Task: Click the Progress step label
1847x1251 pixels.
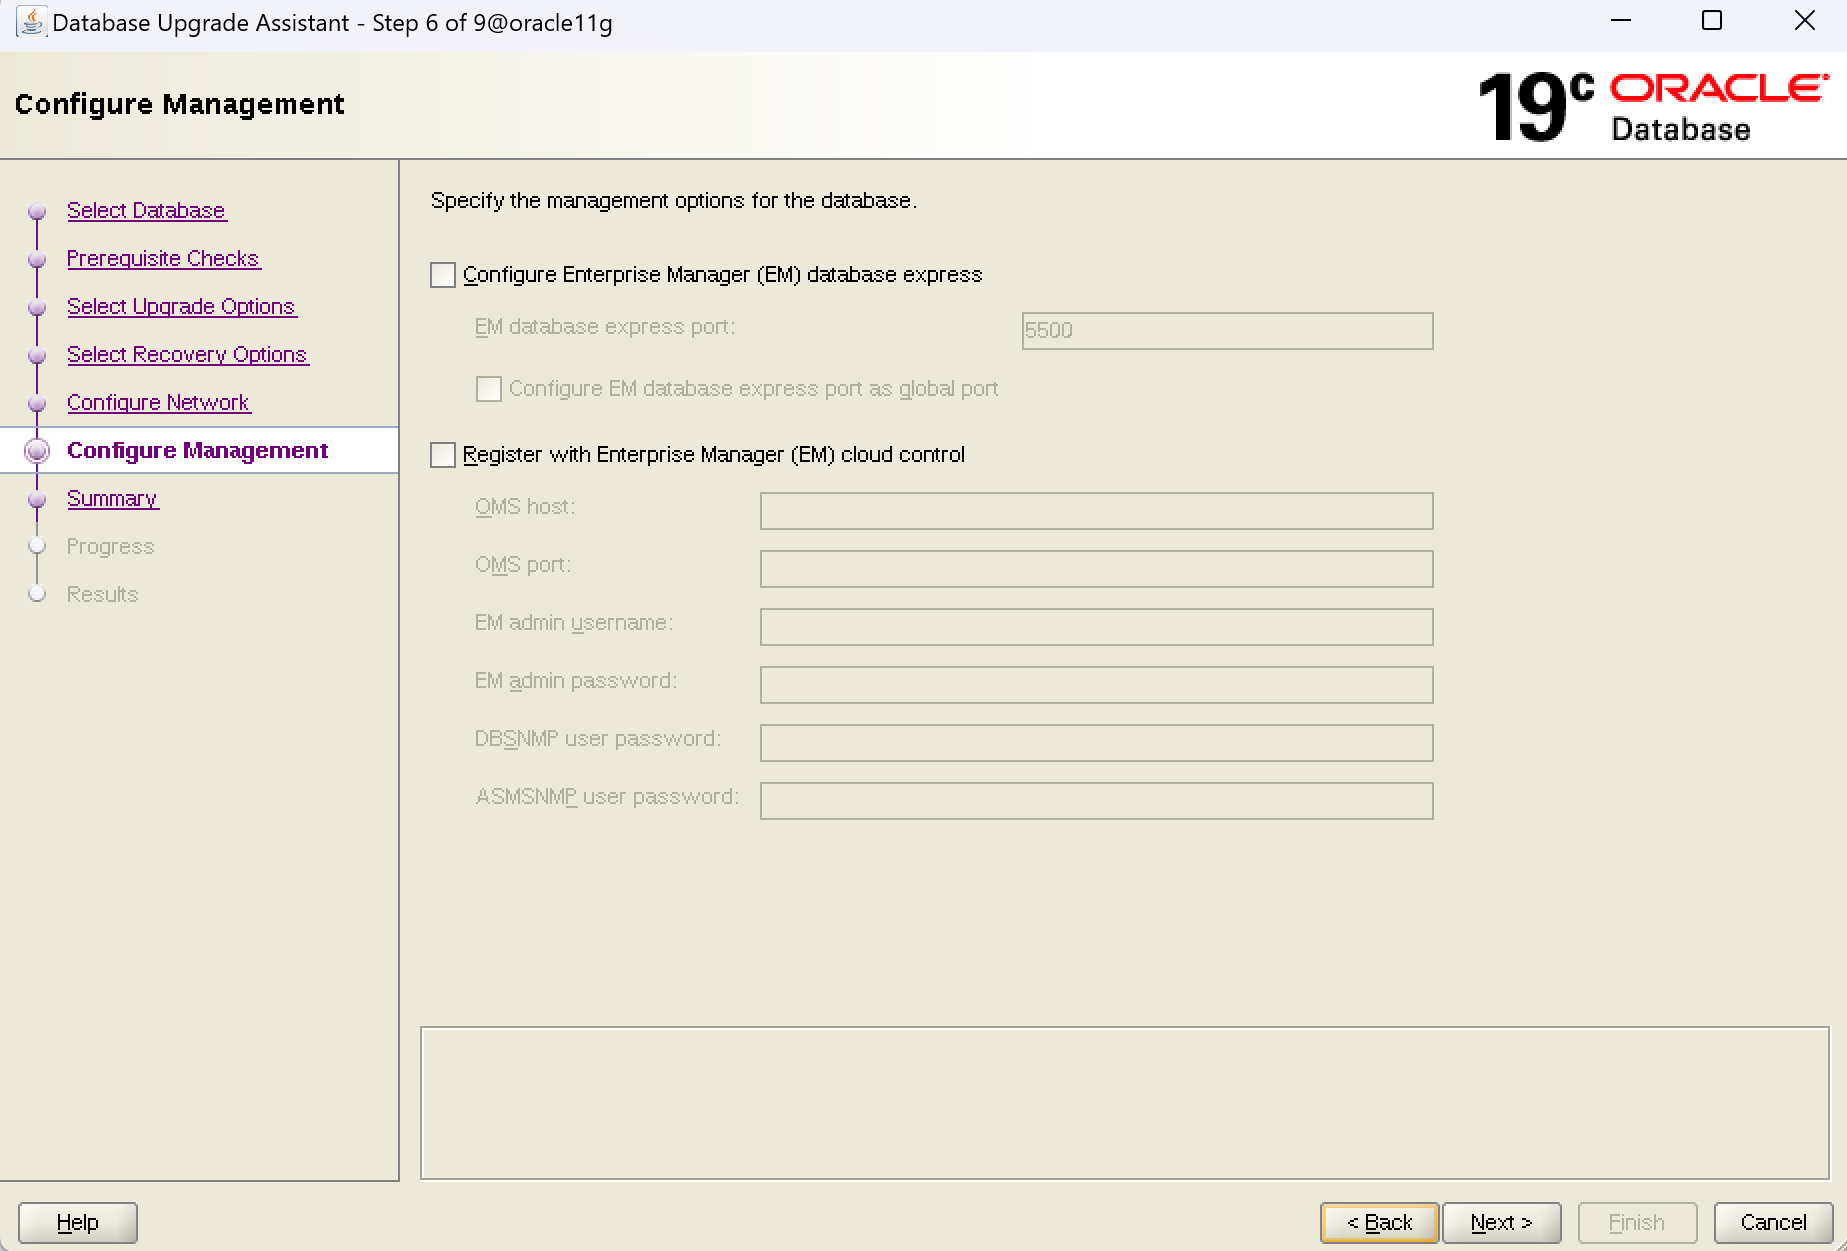Action: 110,547
